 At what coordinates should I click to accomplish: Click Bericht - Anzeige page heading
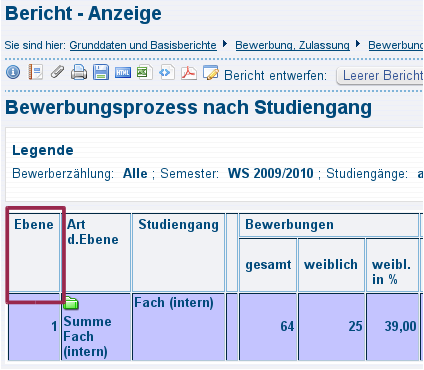[x=83, y=13]
